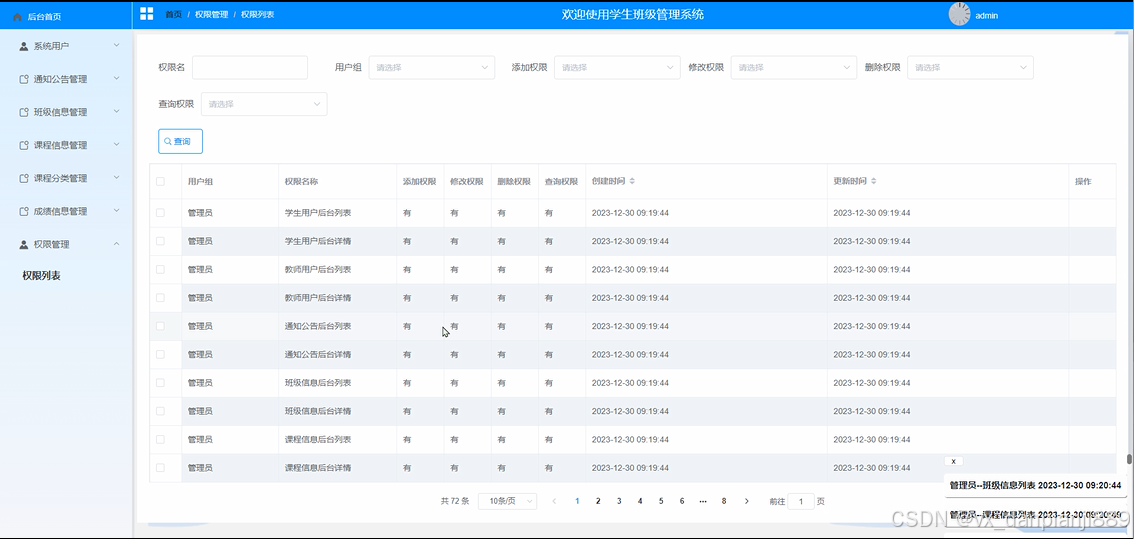This screenshot has height=539, width=1134.
Task: Click the admin username text
Action: click(986, 15)
